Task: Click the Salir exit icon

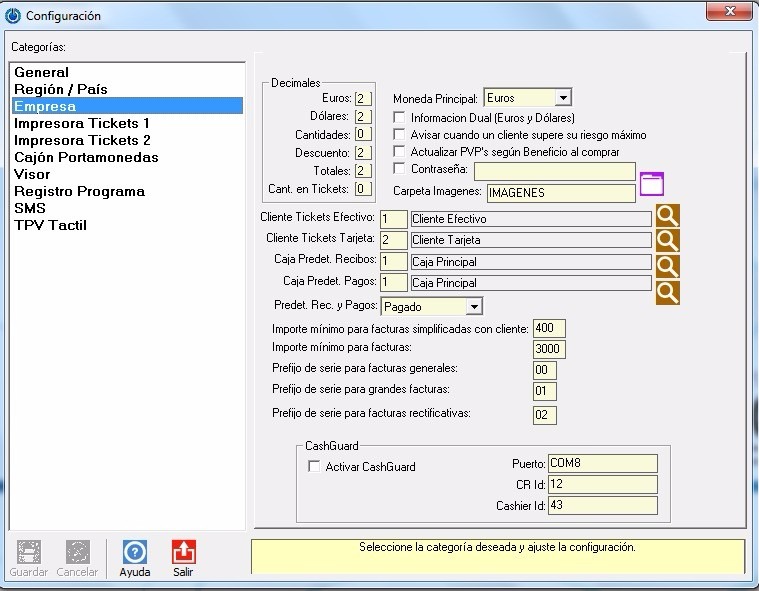Action: pyautogui.click(x=183, y=552)
